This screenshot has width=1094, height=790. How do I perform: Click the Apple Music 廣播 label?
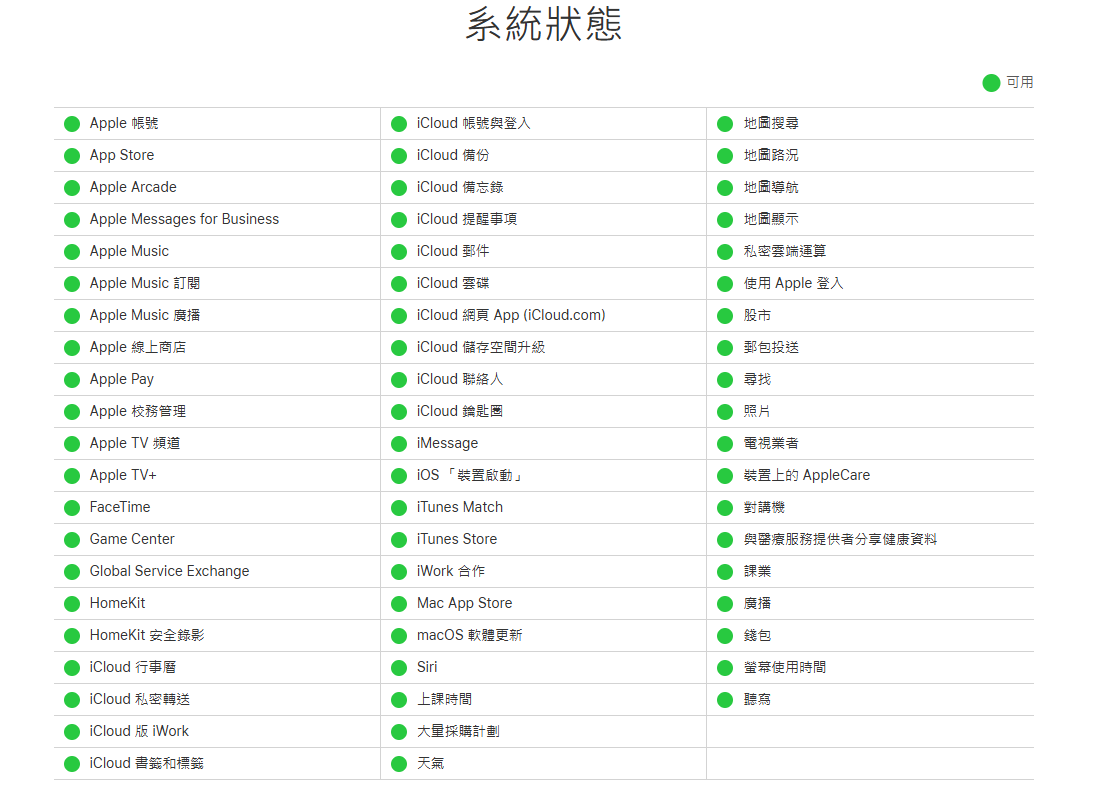(x=145, y=315)
